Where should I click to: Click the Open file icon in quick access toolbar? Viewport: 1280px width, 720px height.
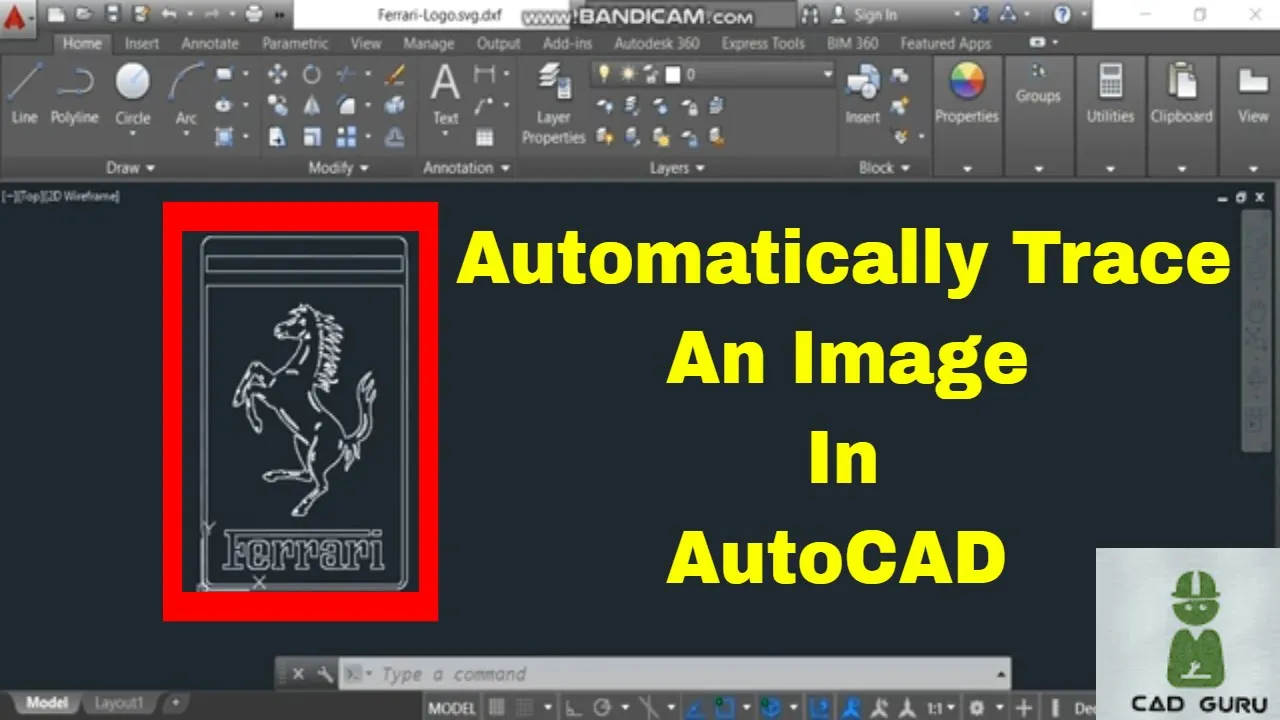pos(84,14)
